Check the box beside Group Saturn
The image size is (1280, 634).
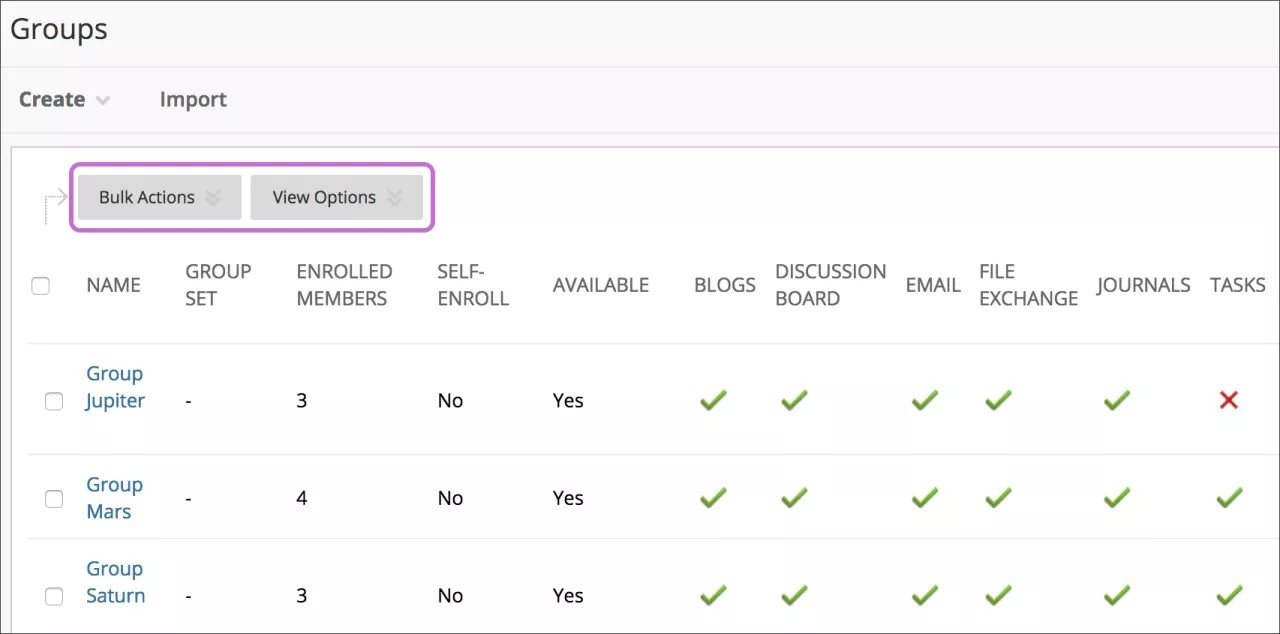pyautogui.click(x=54, y=595)
